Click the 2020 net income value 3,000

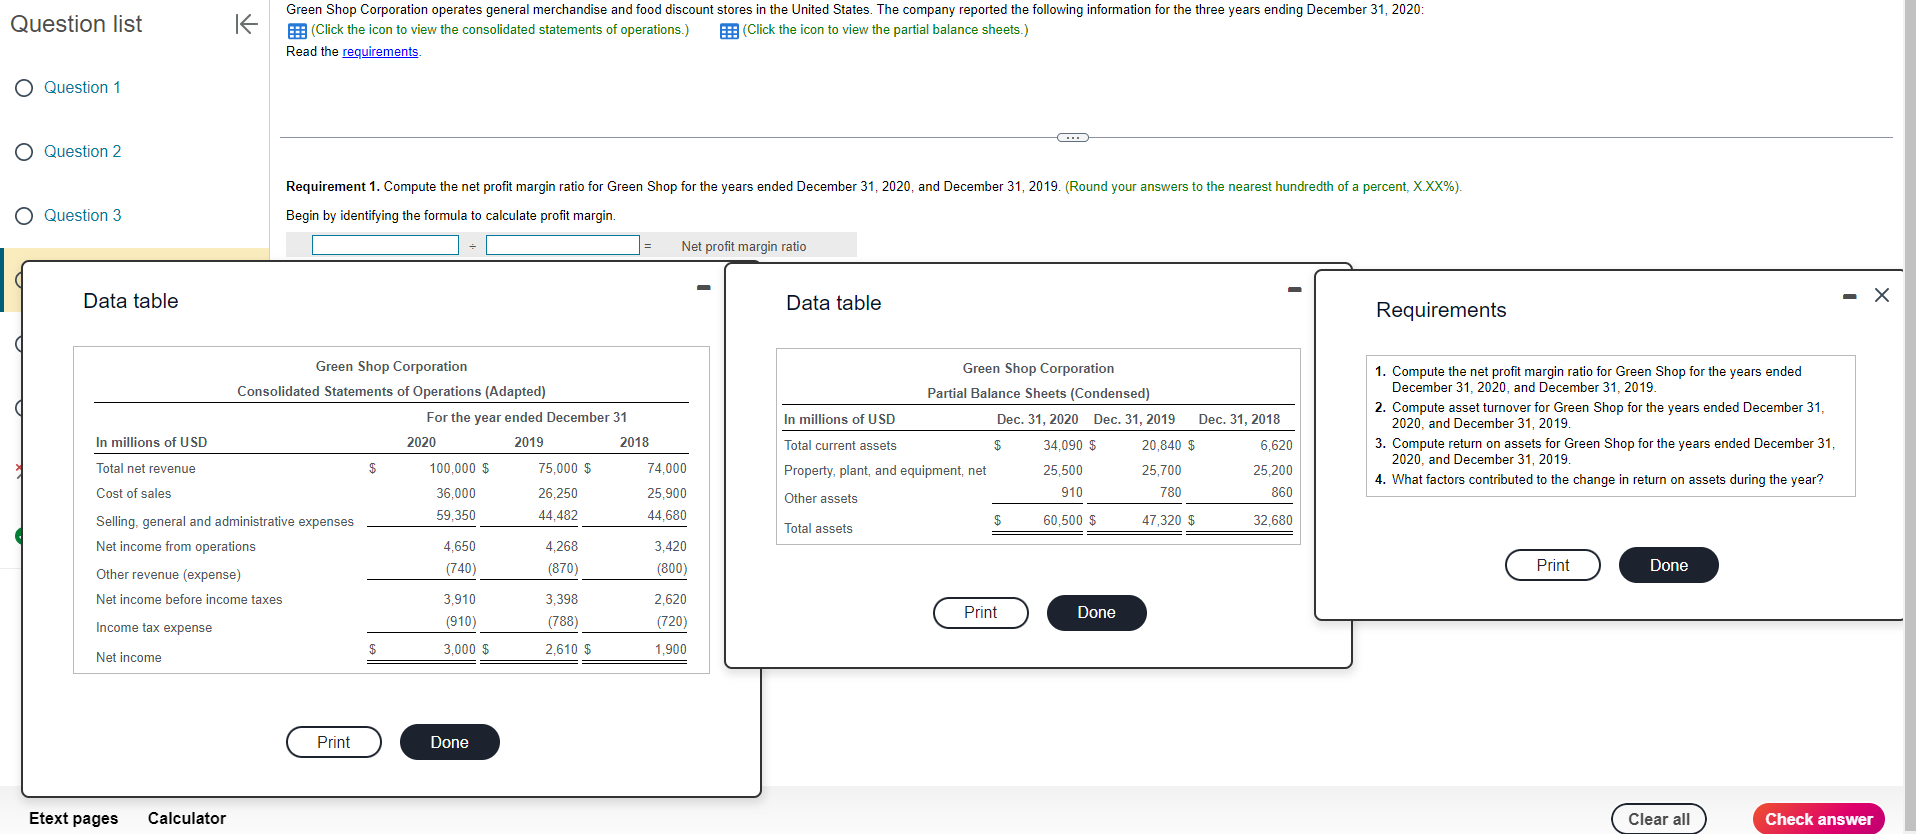[x=460, y=649]
